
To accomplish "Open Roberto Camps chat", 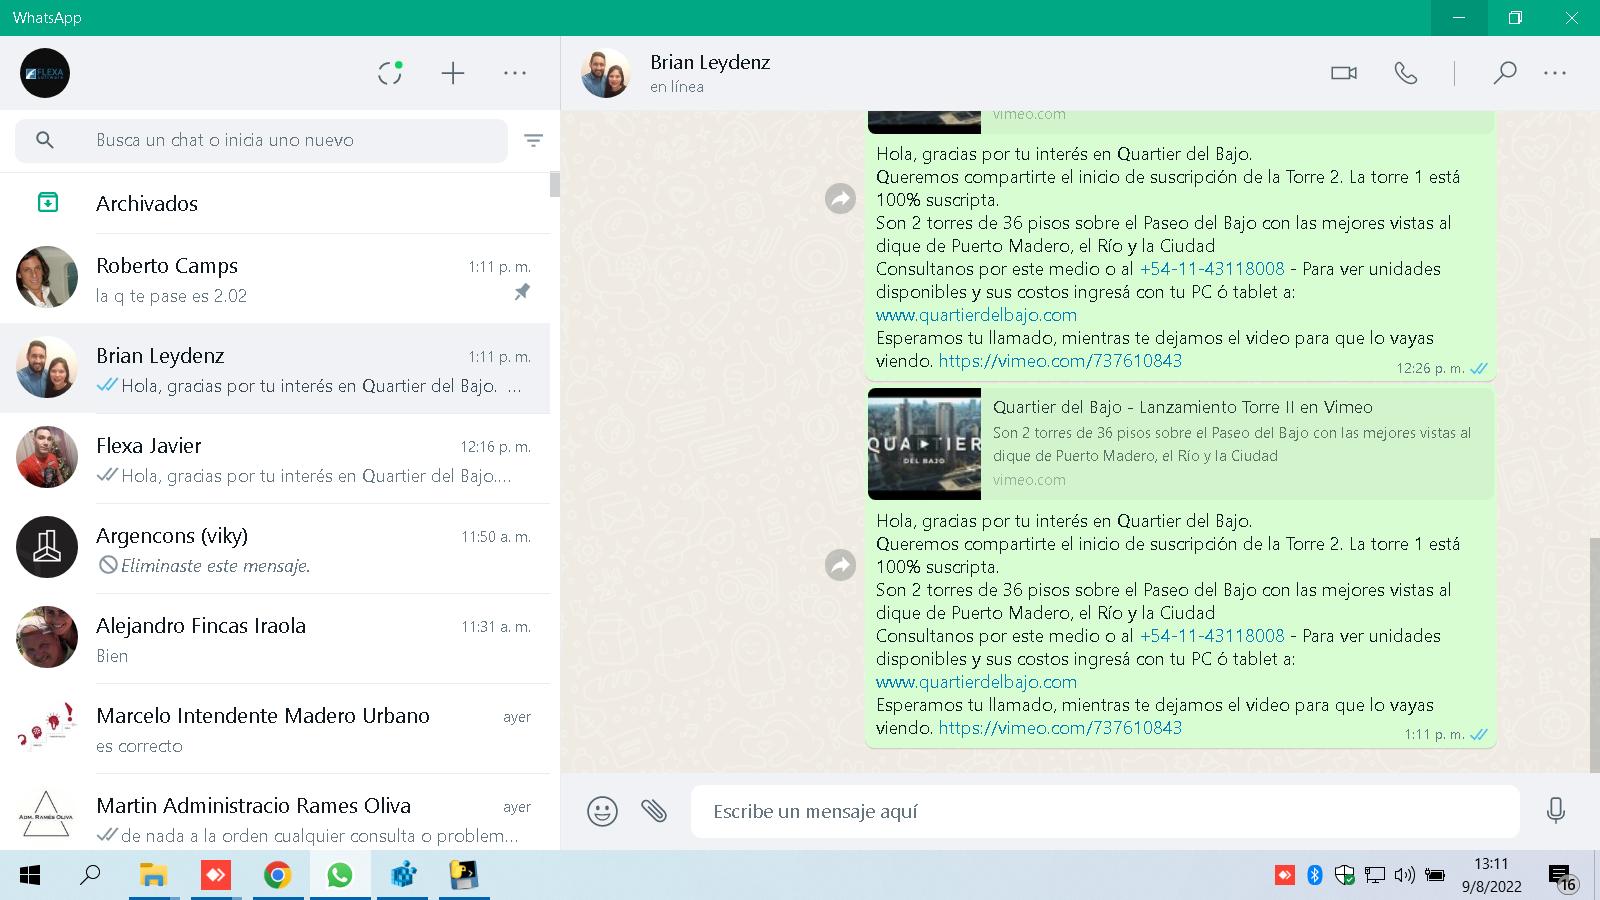I will click(x=275, y=279).
